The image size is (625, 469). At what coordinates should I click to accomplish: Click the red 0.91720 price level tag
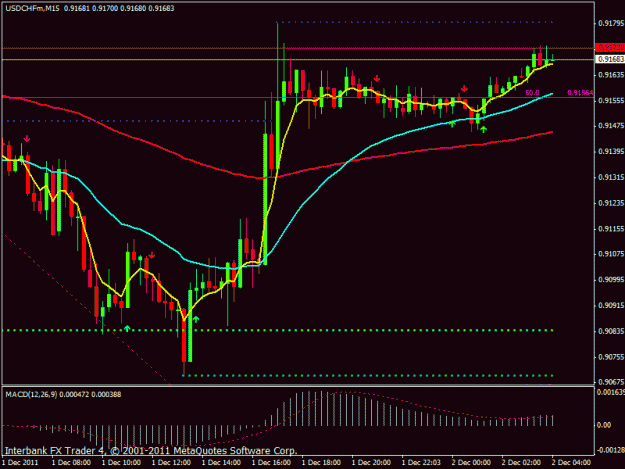[610, 48]
